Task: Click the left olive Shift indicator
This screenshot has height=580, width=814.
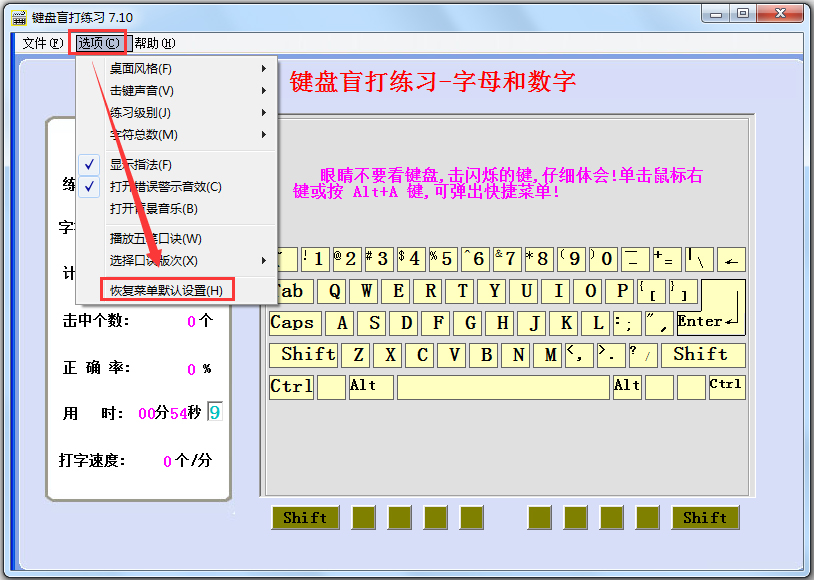Action: click(305, 518)
